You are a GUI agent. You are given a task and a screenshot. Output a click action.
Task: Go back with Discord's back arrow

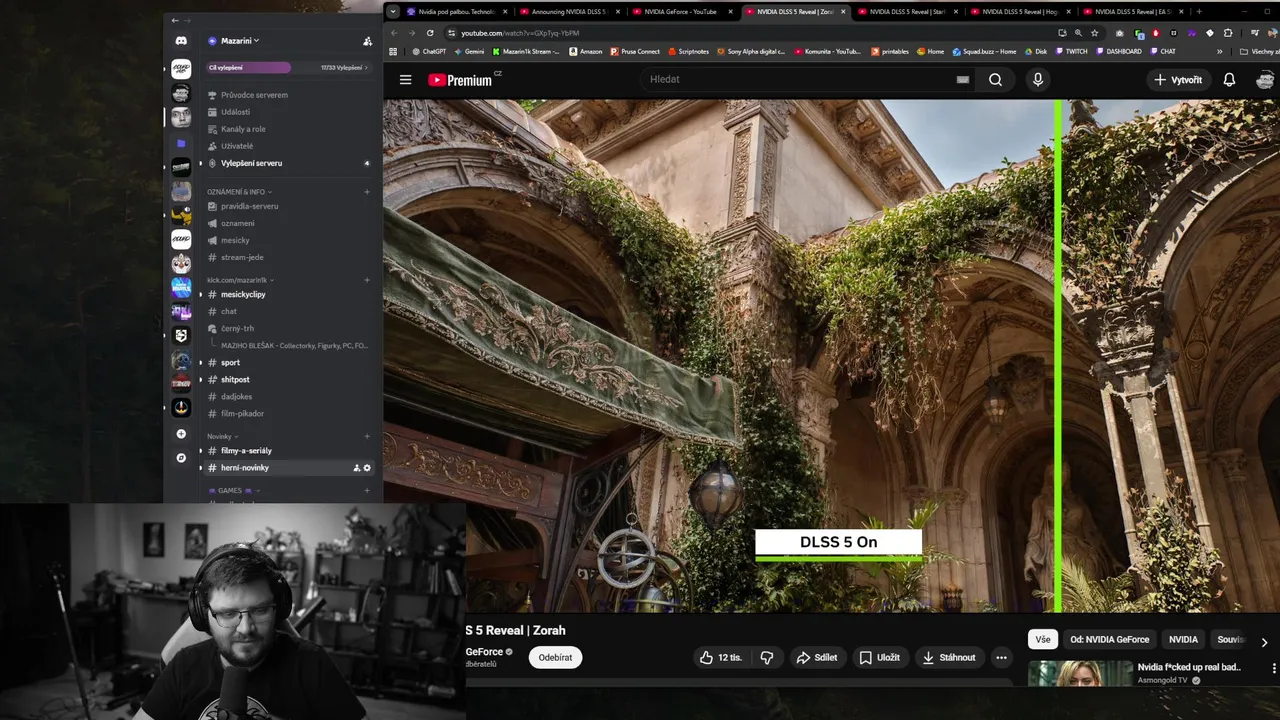[x=175, y=20]
